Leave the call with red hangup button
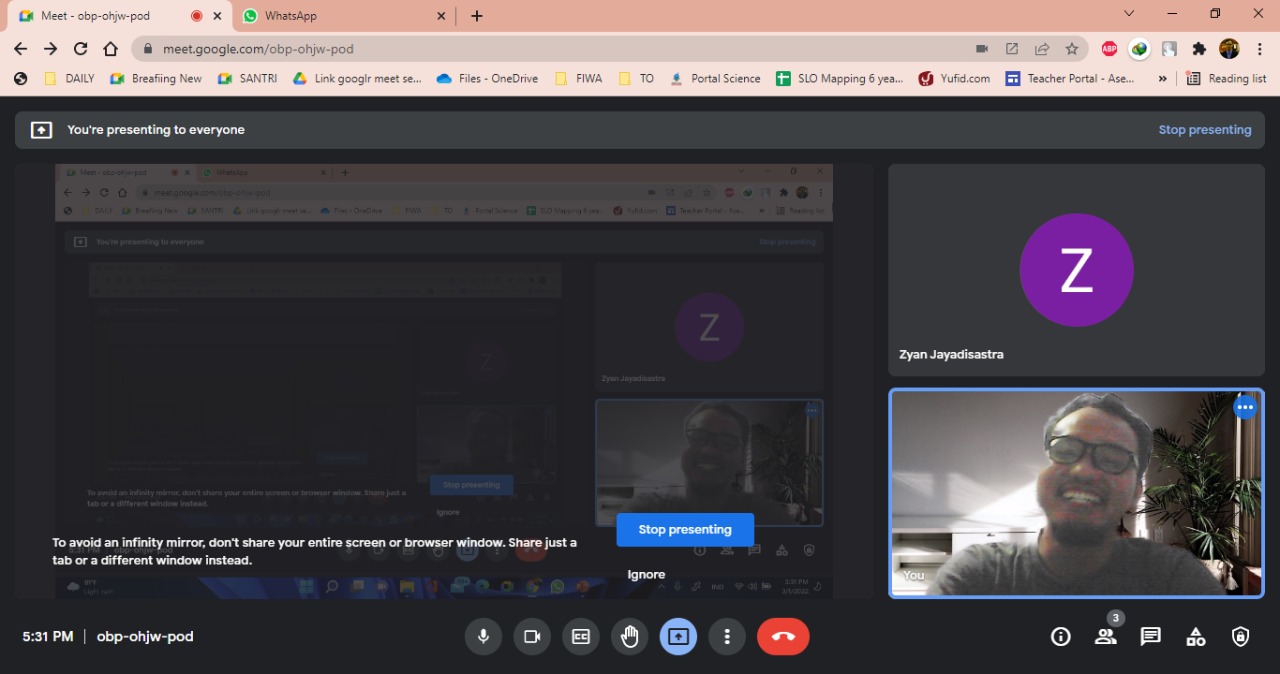 (x=783, y=637)
